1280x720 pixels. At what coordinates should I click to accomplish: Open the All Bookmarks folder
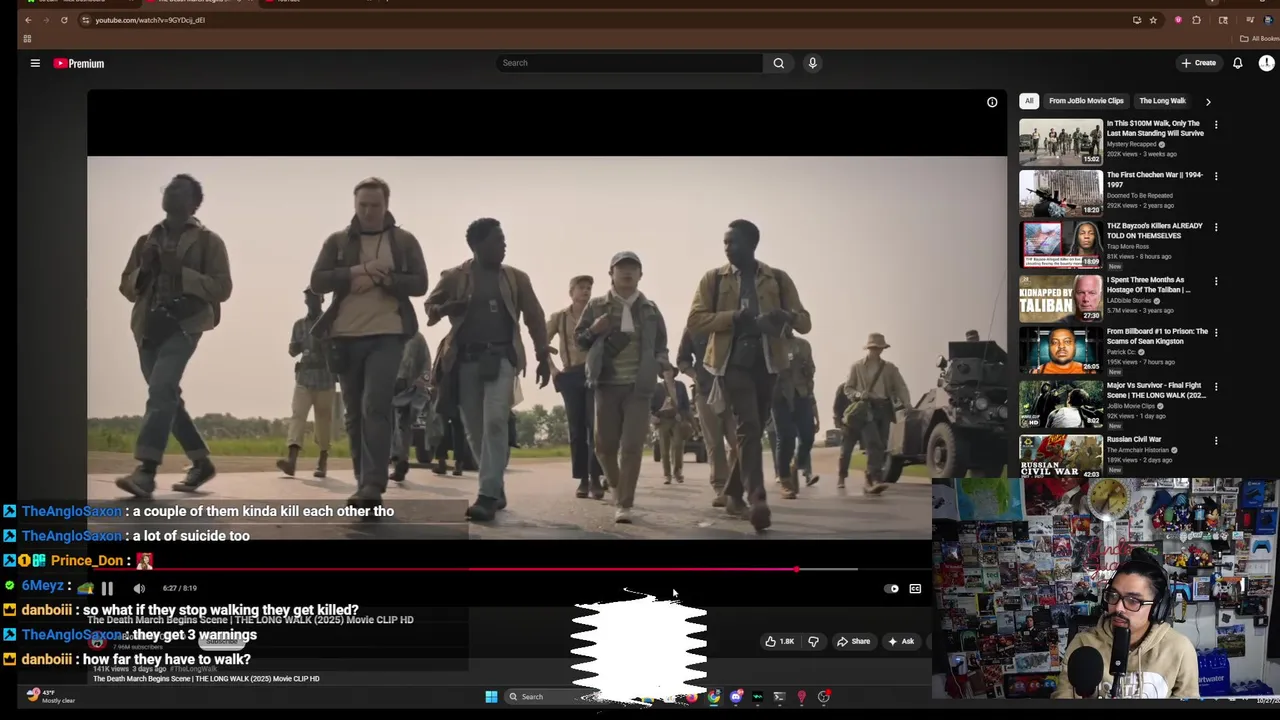[x=1259, y=39]
